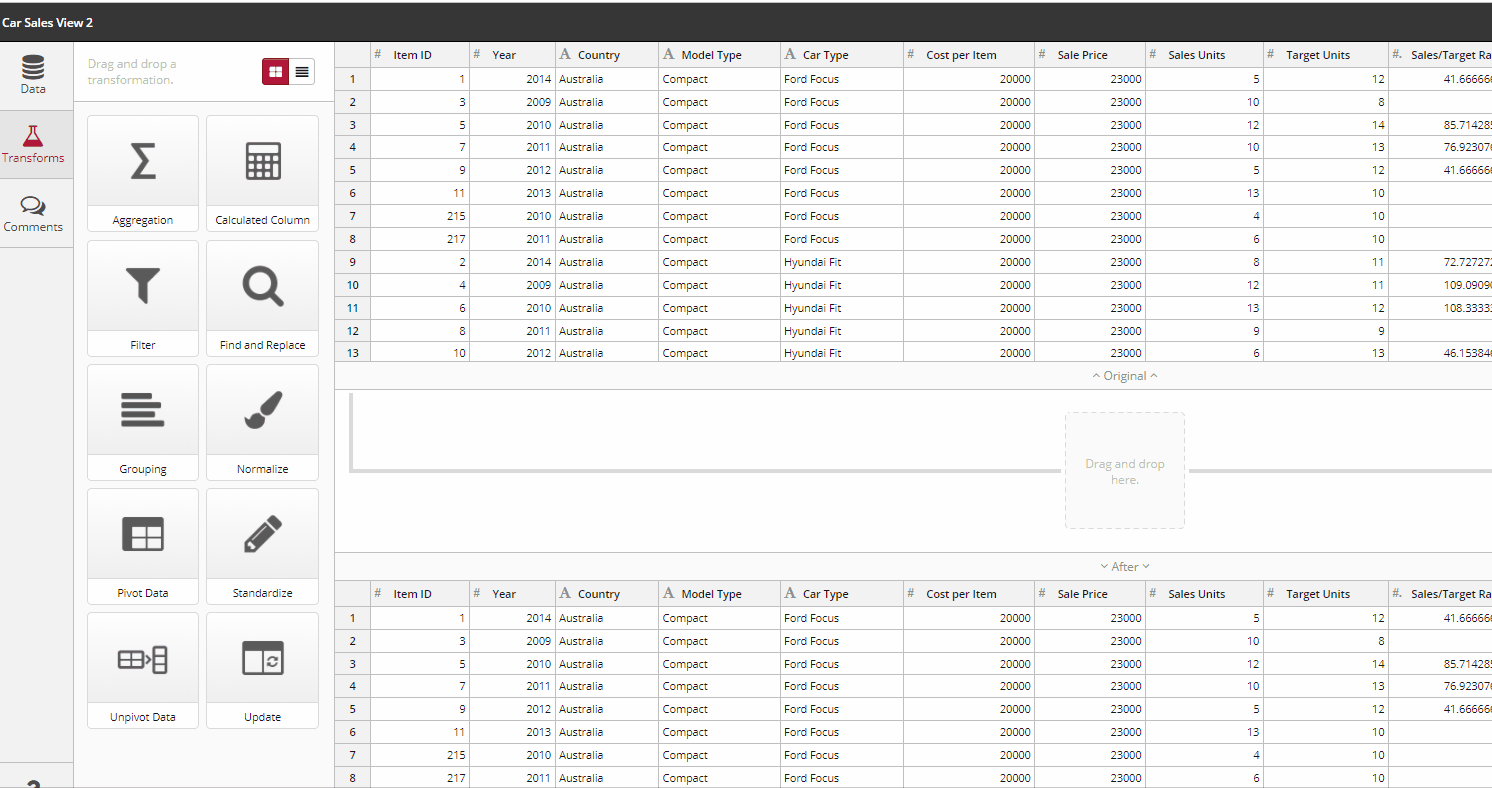Click row number 10 in Original table
The image size is (1492, 788).
point(352,285)
